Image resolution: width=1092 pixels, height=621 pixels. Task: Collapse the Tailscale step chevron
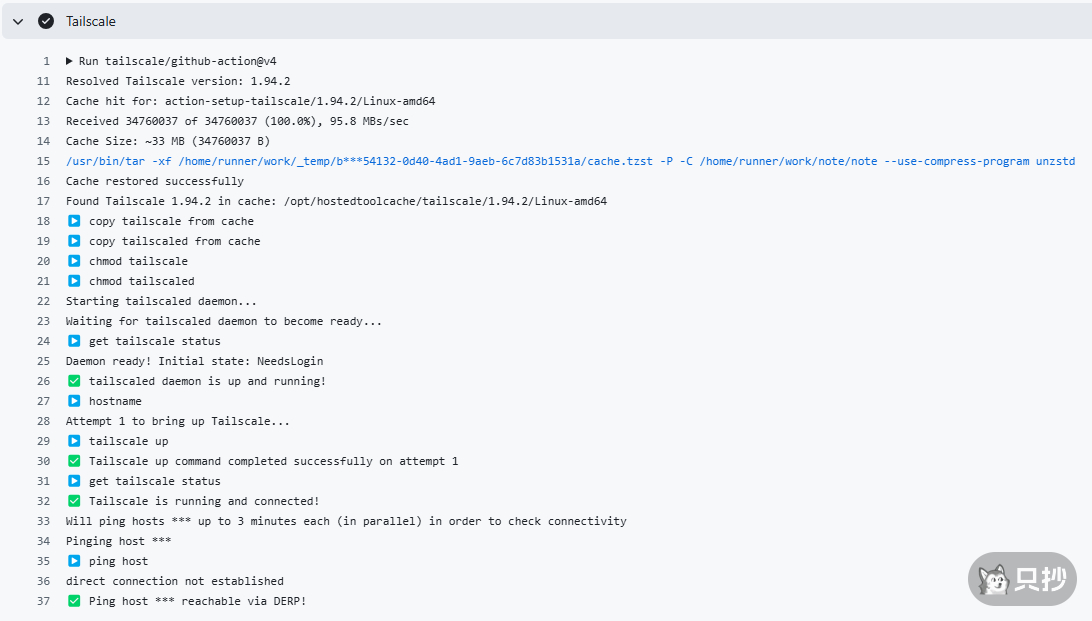click(x=18, y=22)
